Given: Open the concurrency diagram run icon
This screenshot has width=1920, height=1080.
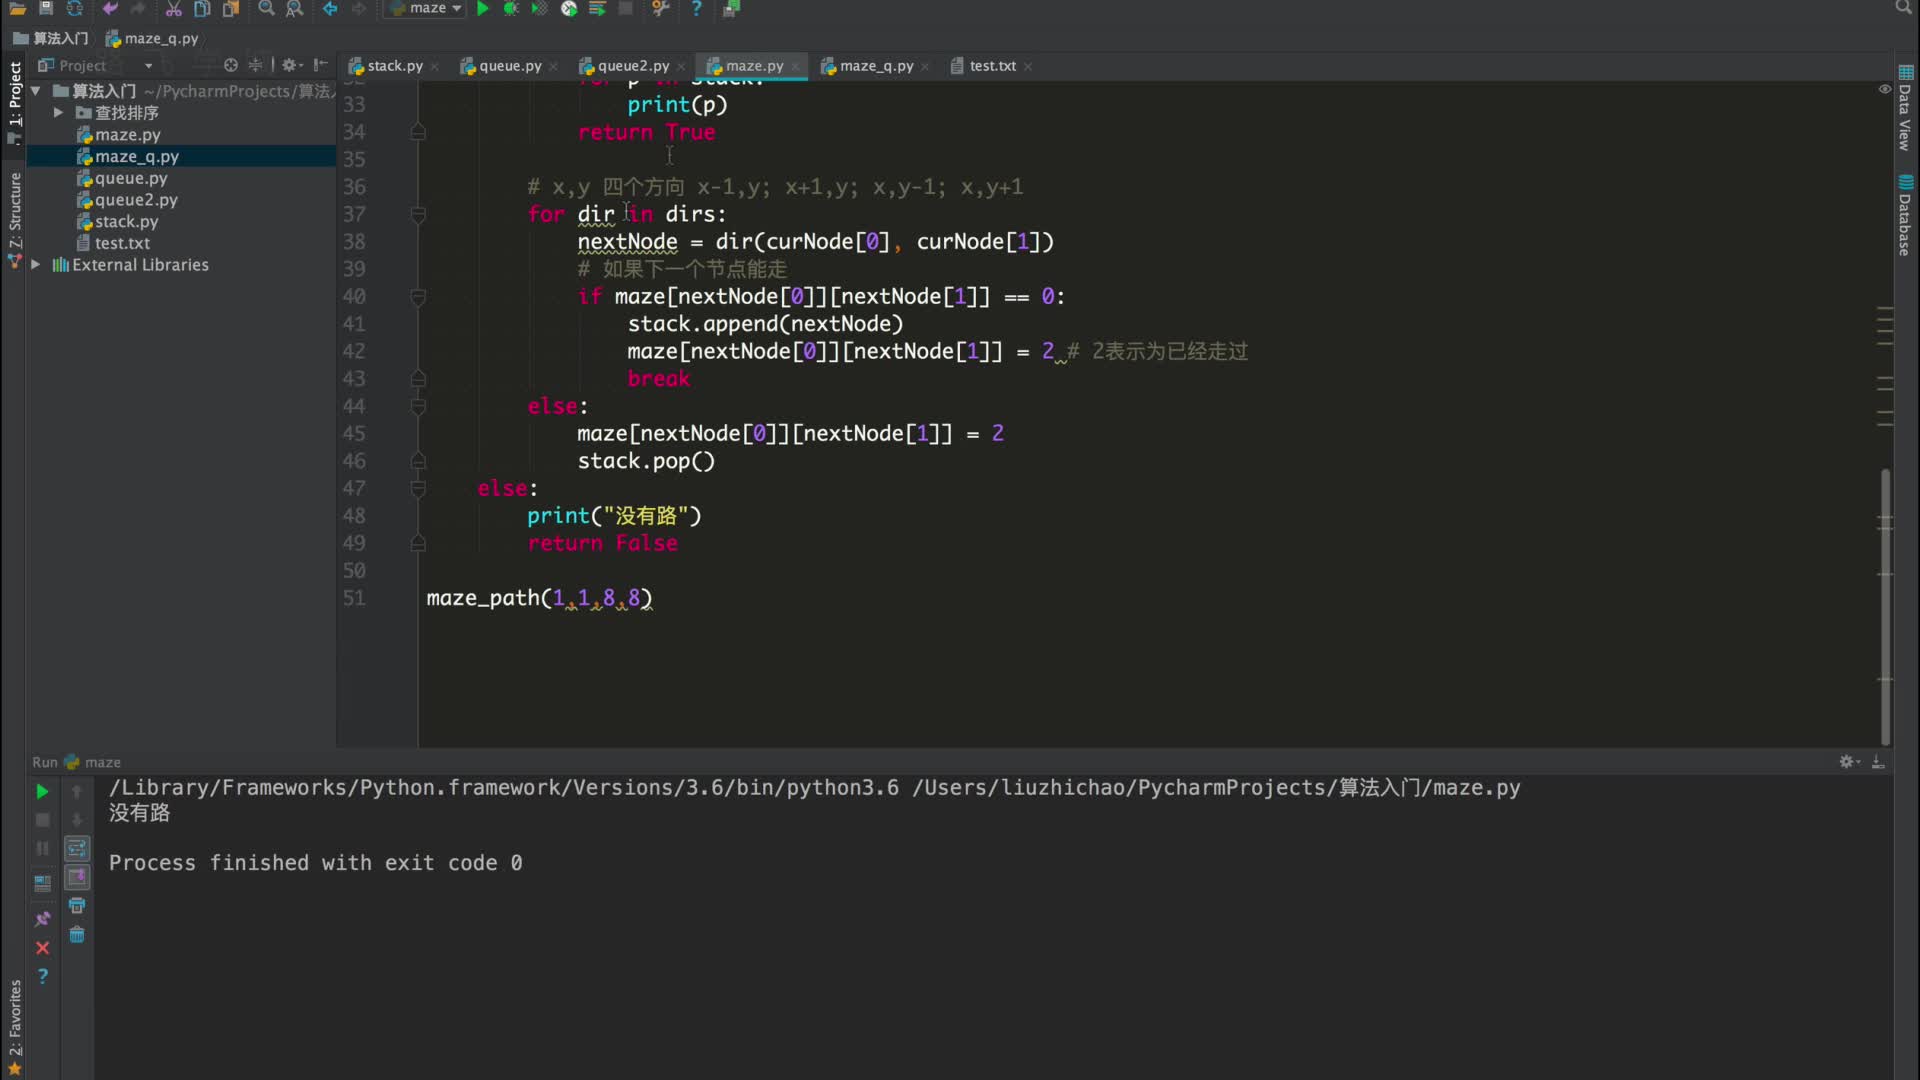Looking at the screenshot, I should 597,8.
